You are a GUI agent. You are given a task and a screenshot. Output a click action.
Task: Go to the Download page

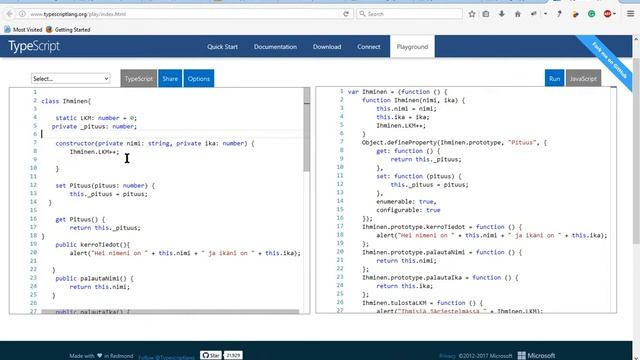click(x=327, y=47)
